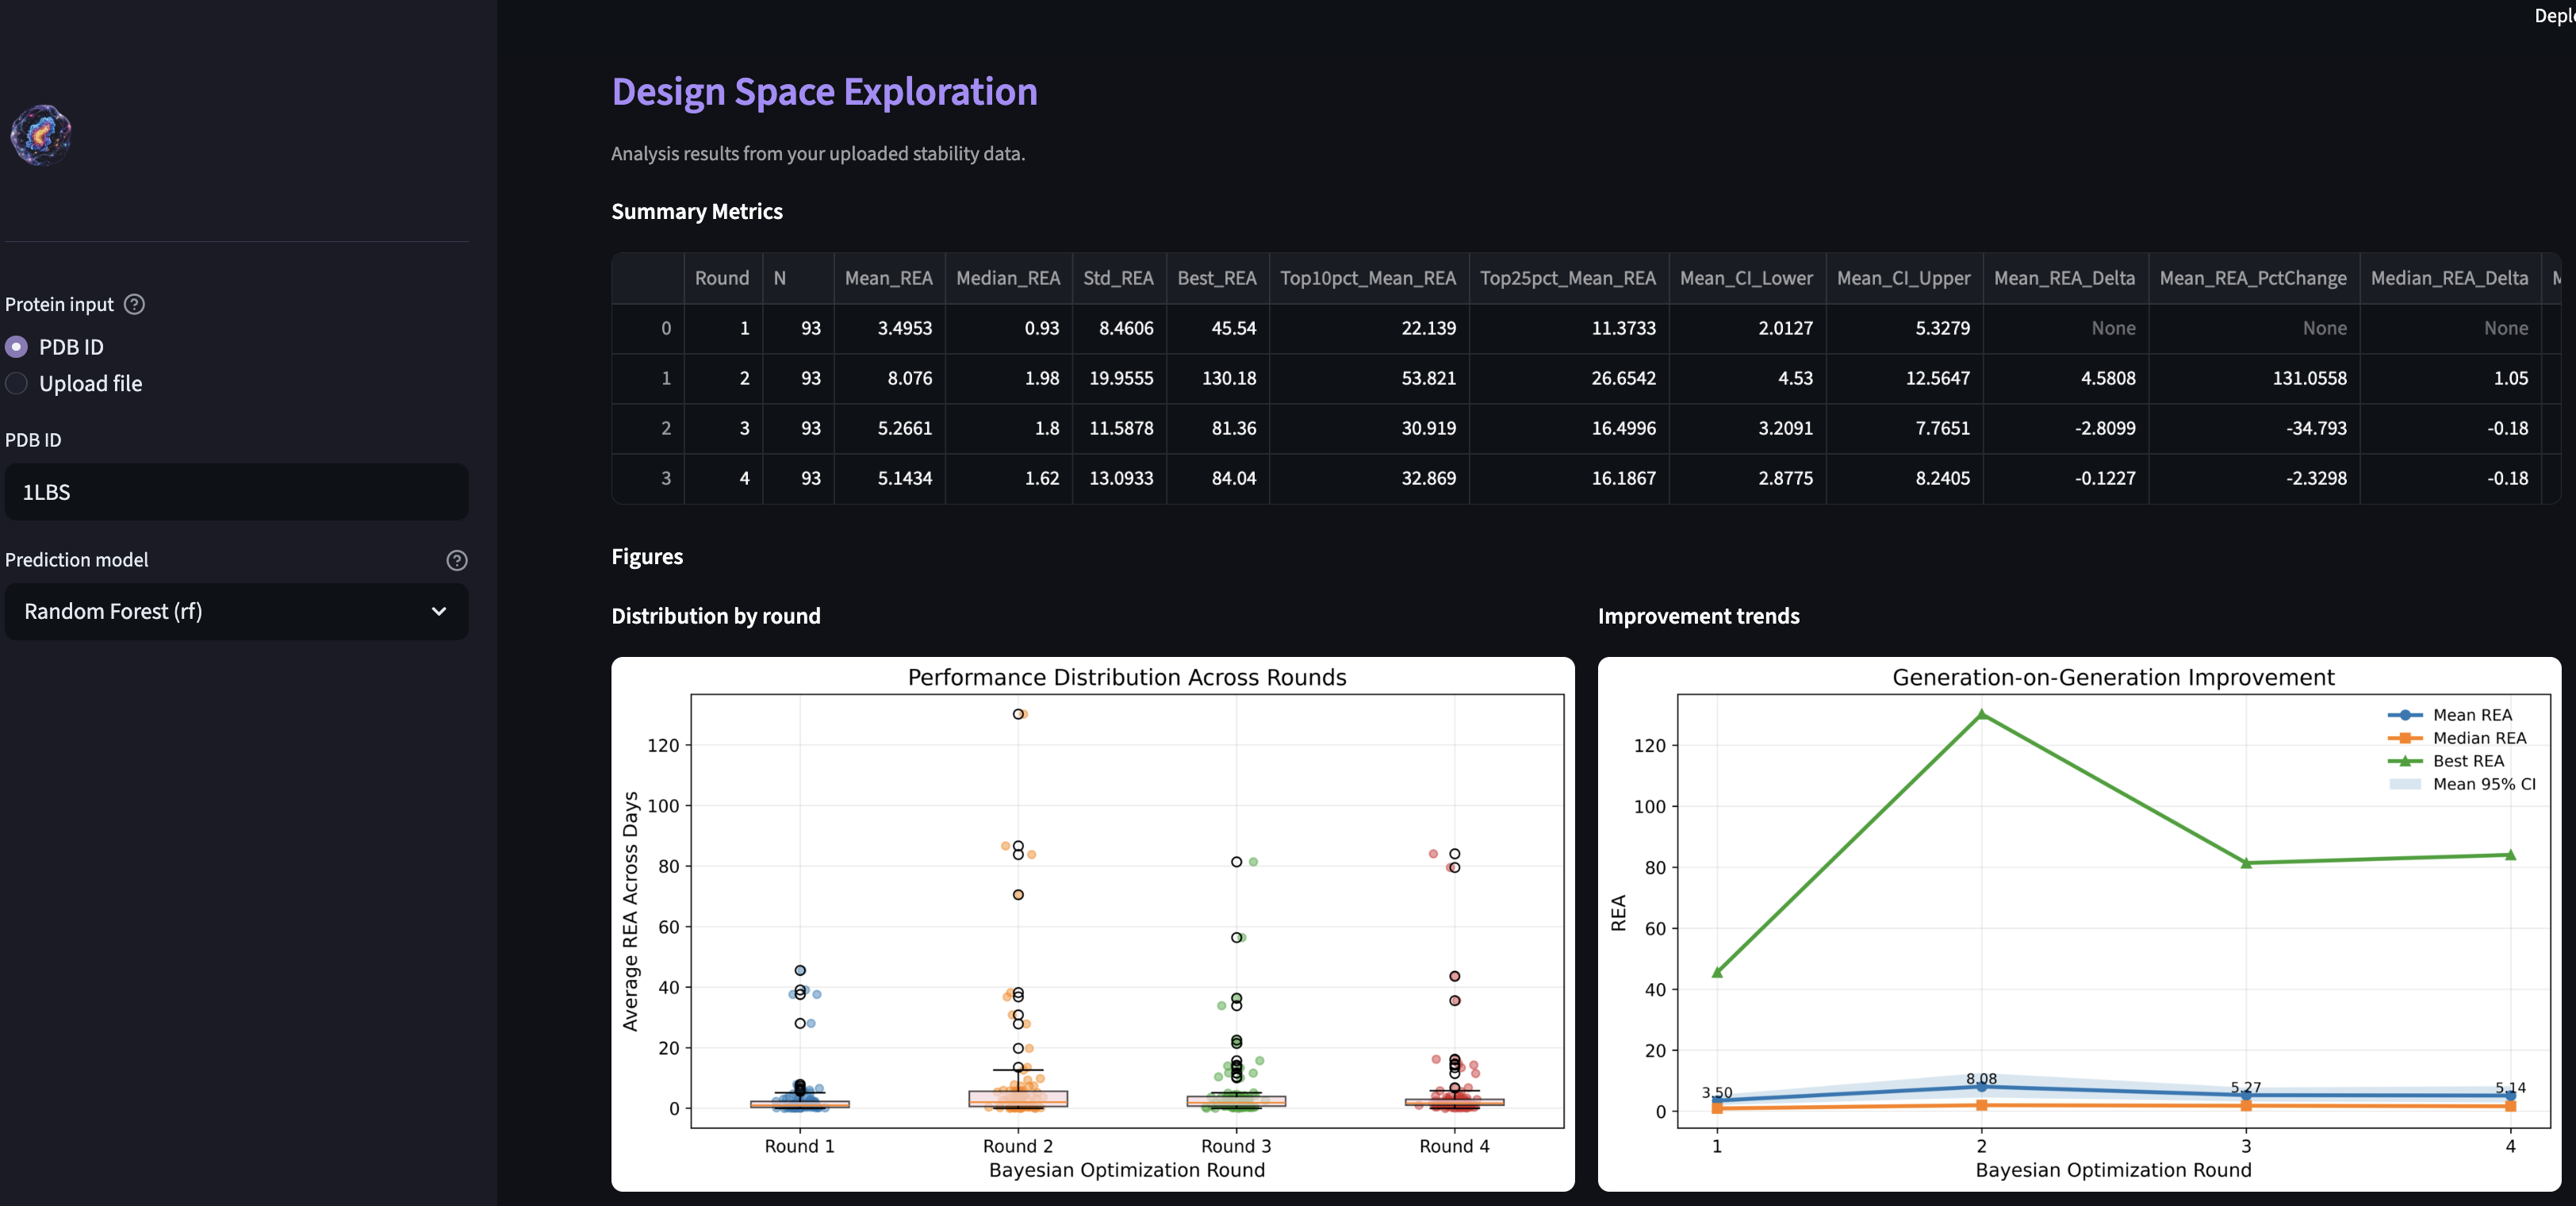
Task: Click the Prediction model help icon
Action: [x=456, y=560]
